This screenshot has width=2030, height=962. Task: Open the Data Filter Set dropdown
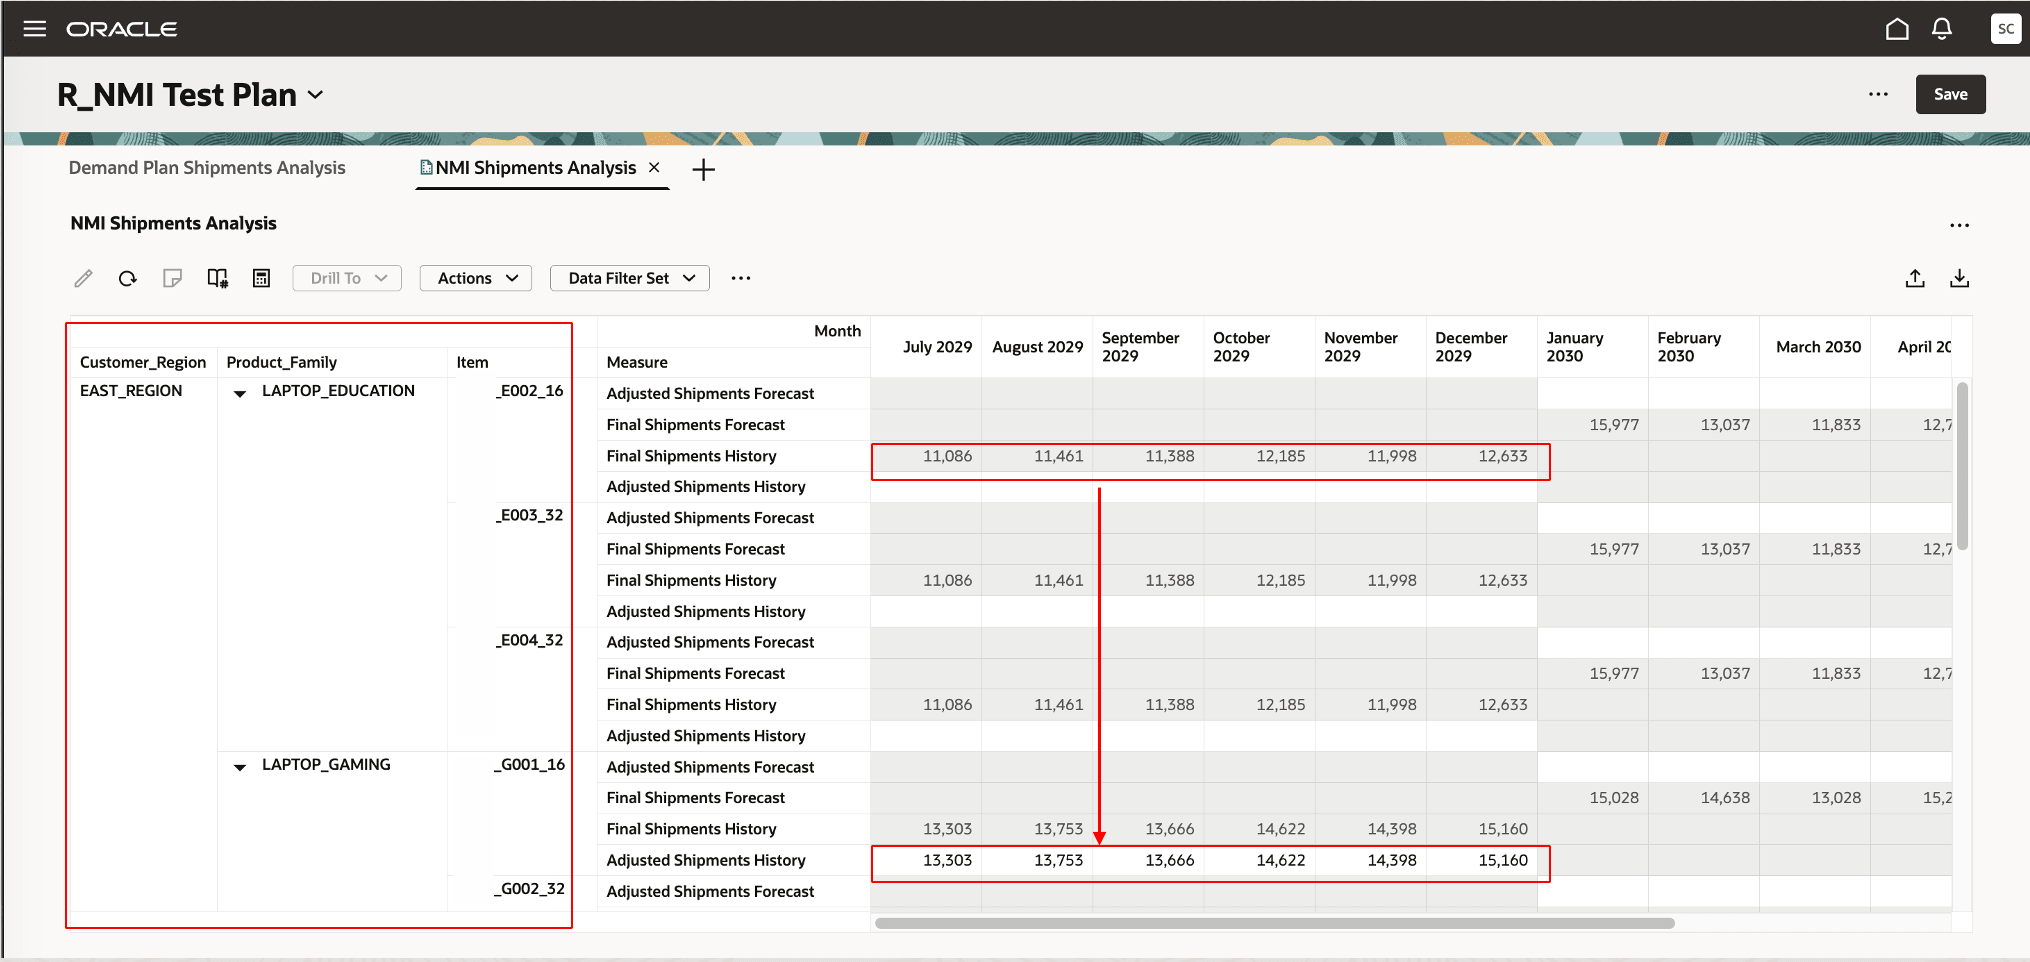(630, 278)
